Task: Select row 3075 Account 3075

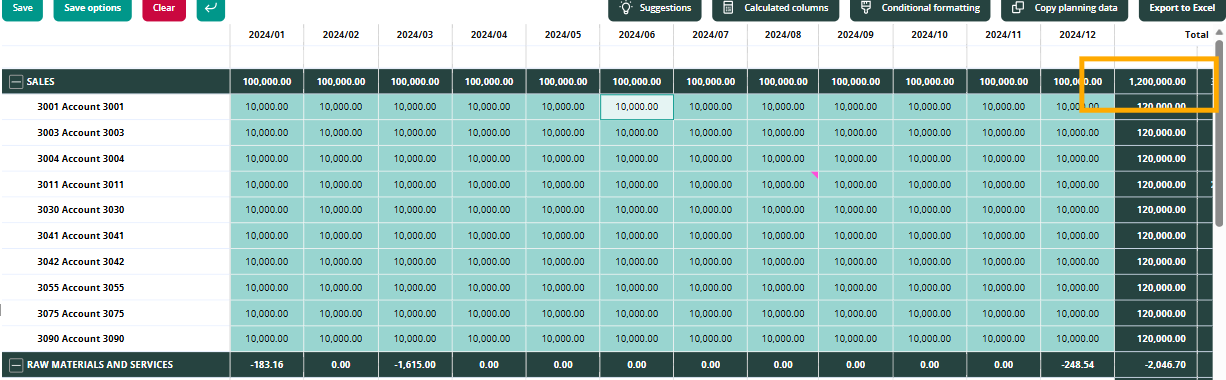Action: [x=115, y=314]
